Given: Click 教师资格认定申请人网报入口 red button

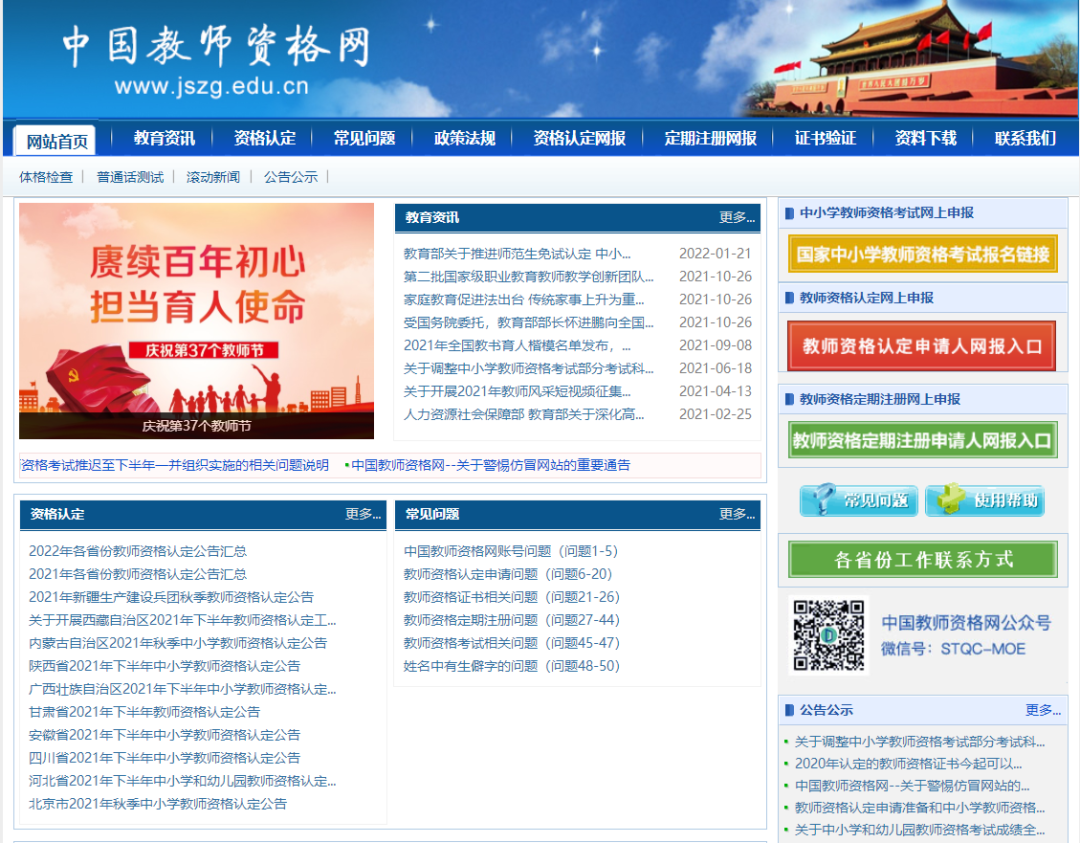Looking at the screenshot, I should (922, 346).
